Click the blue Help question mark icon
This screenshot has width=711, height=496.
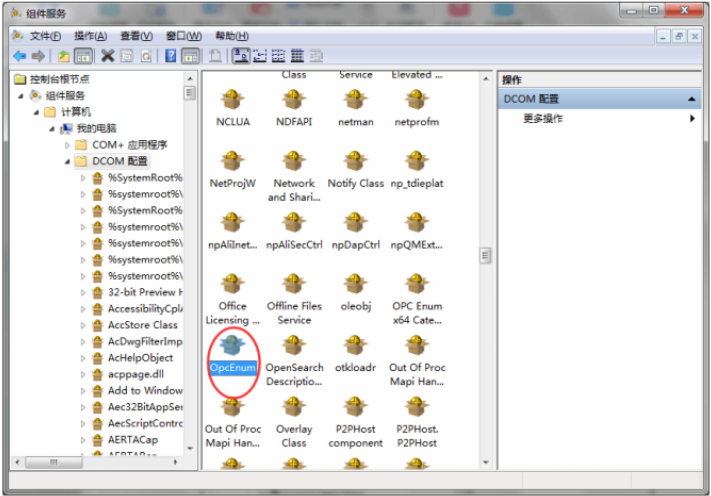coord(170,56)
